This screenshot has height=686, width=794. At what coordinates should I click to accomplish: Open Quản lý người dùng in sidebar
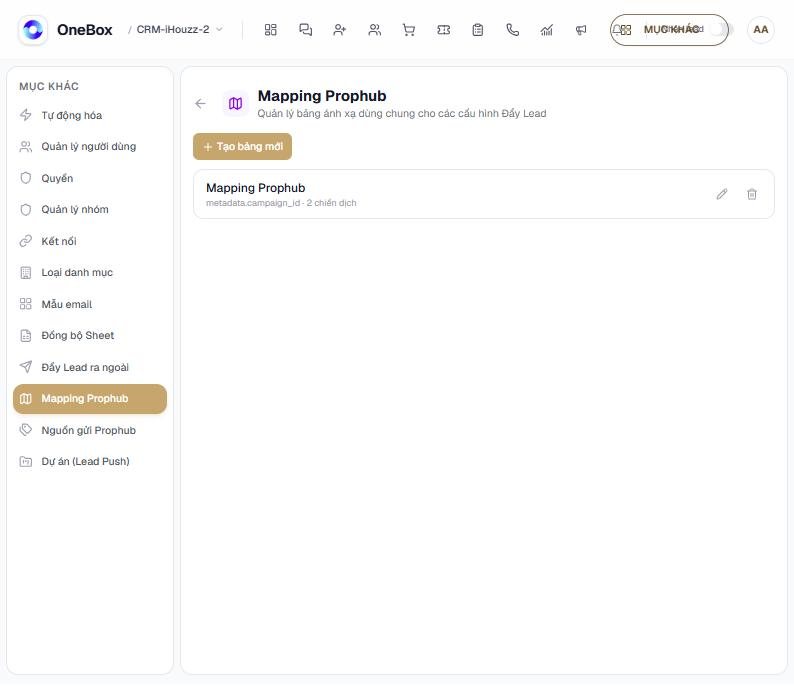click(90, 147)
